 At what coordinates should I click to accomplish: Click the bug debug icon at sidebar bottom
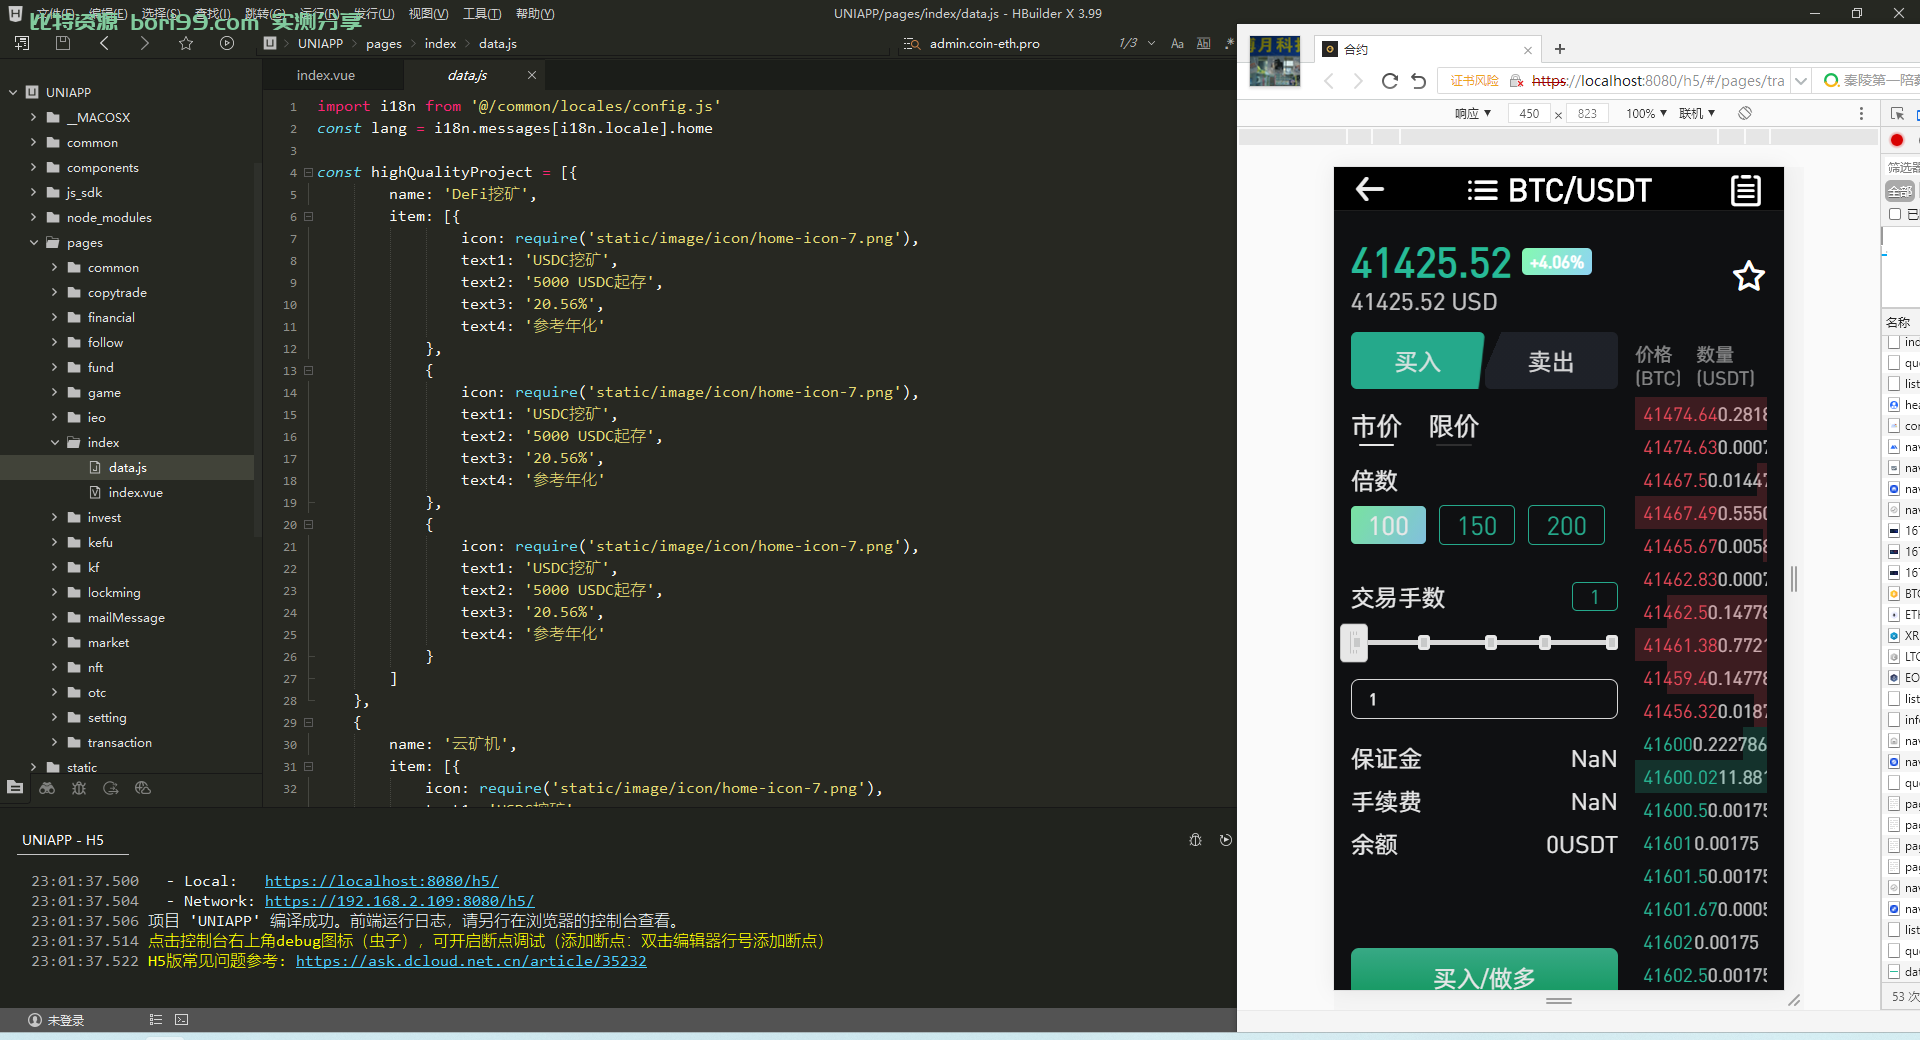click(79, 788)
